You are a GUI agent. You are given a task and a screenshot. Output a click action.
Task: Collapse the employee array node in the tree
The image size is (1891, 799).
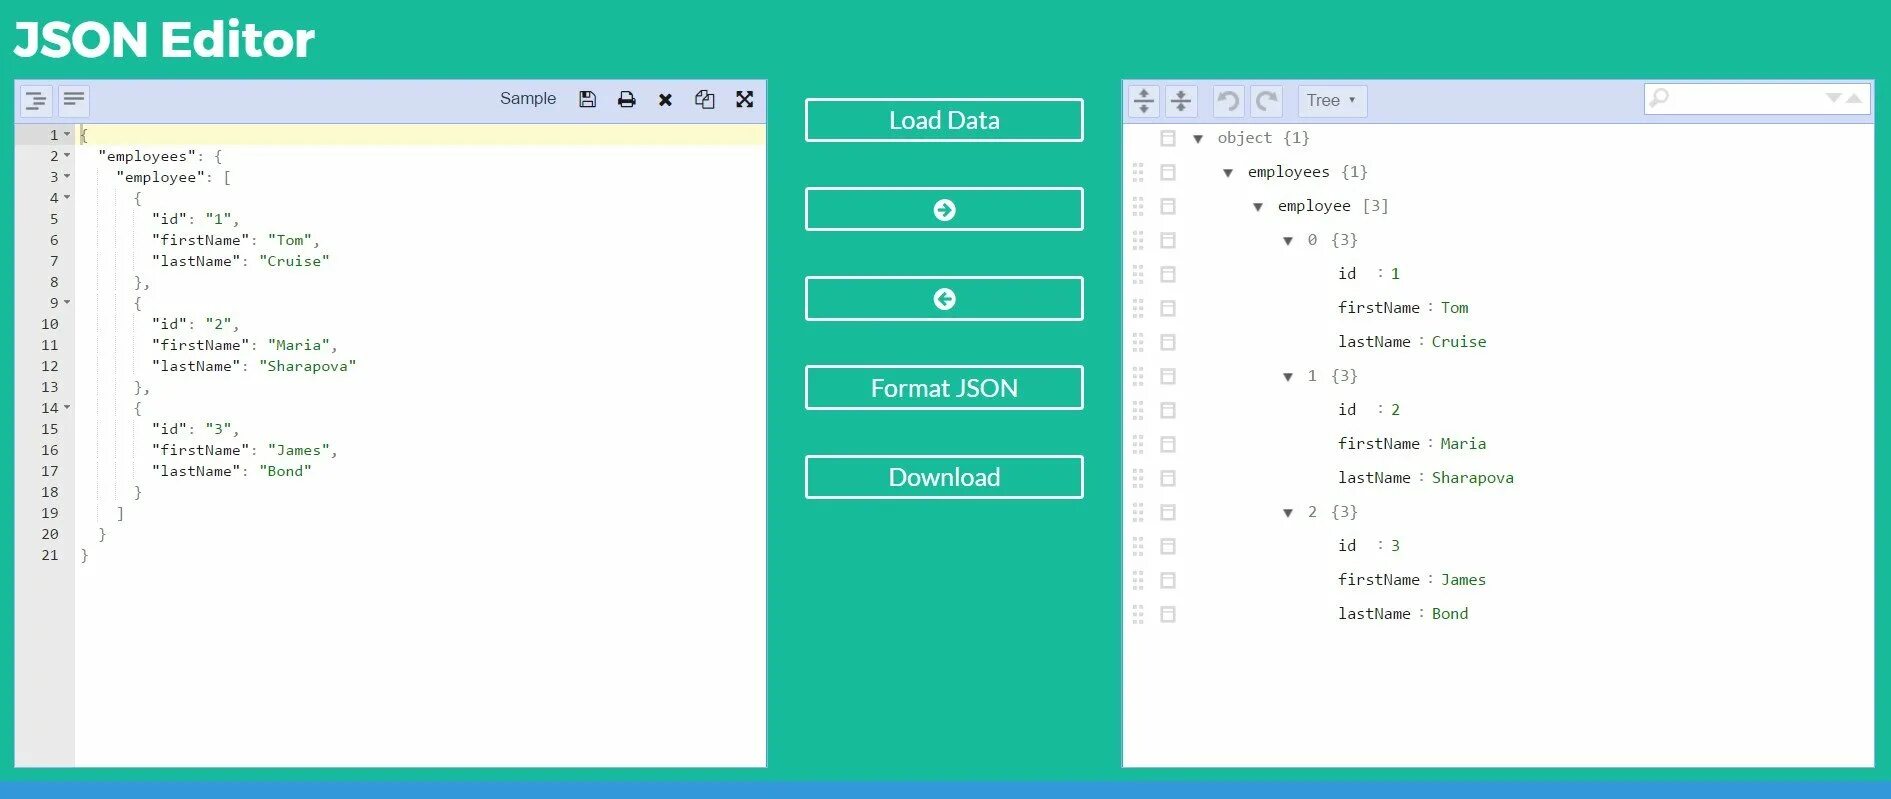pos(1258,207)
